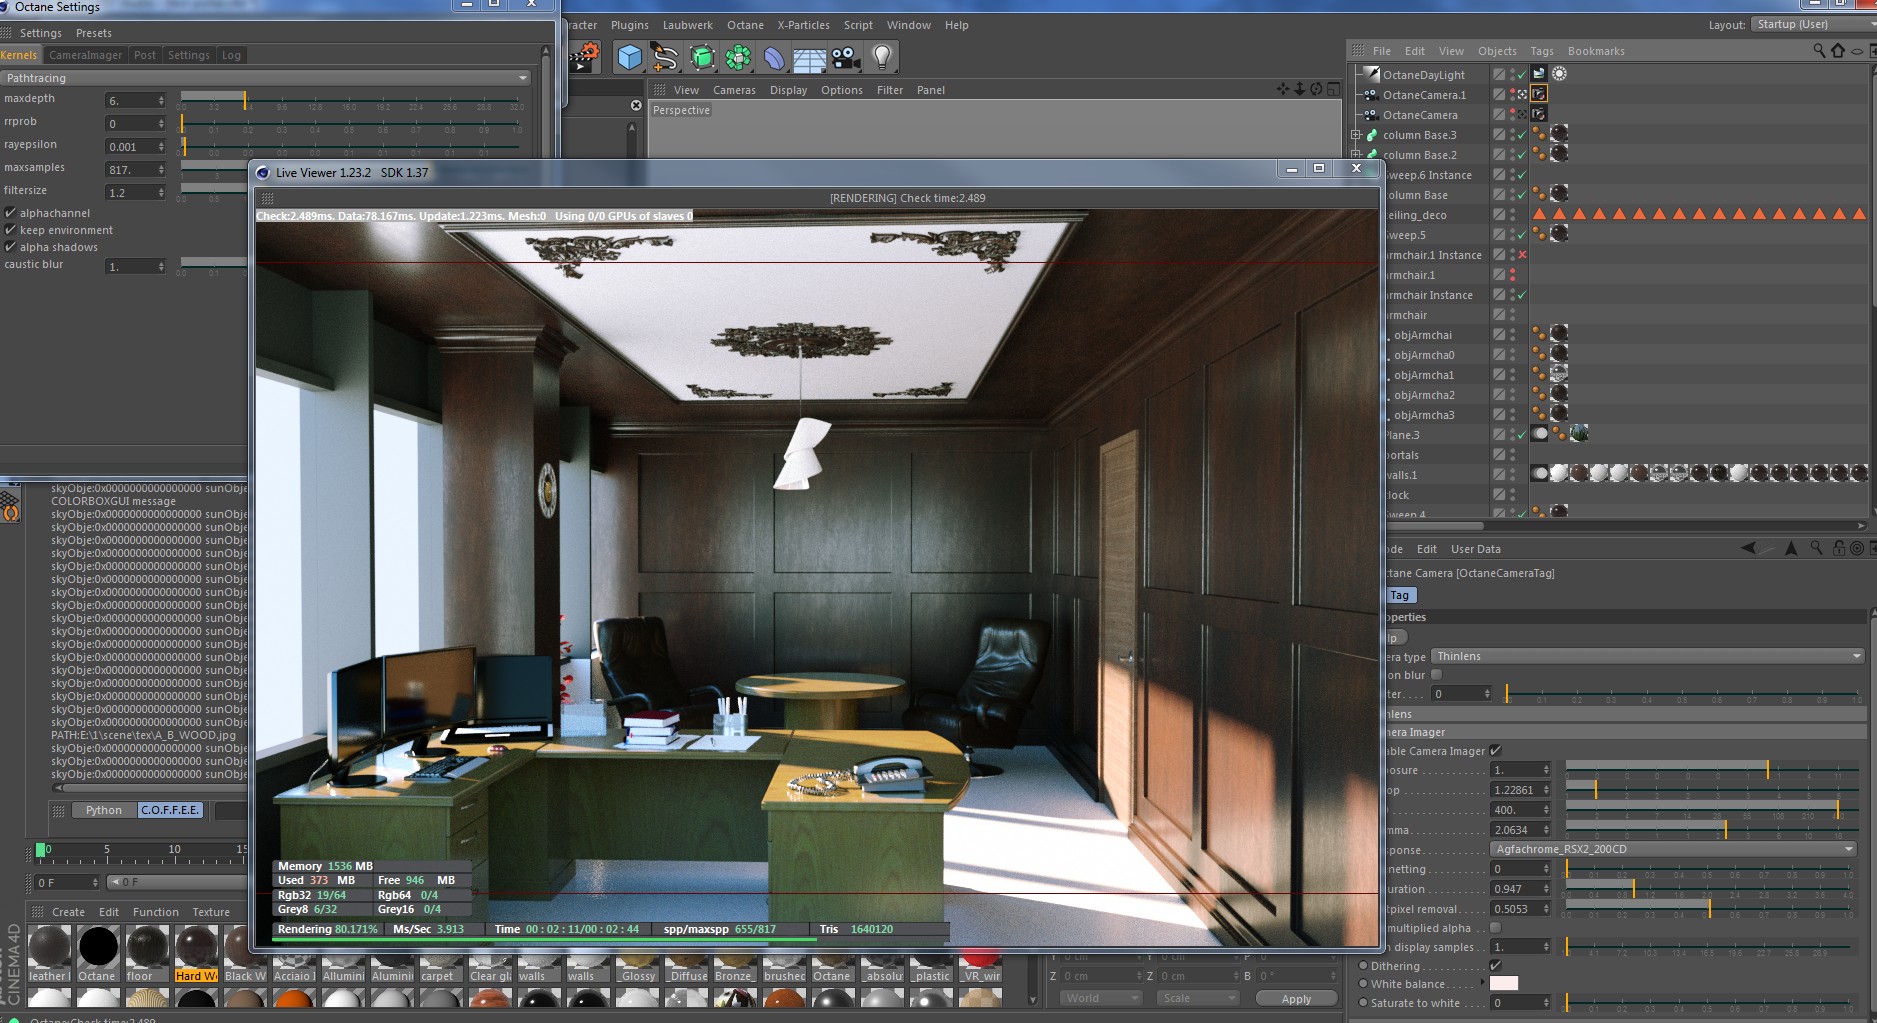This screenshot has height=1023, width=1877.
Task: Click the Object Manager home icon
Action: [1838, 50]
